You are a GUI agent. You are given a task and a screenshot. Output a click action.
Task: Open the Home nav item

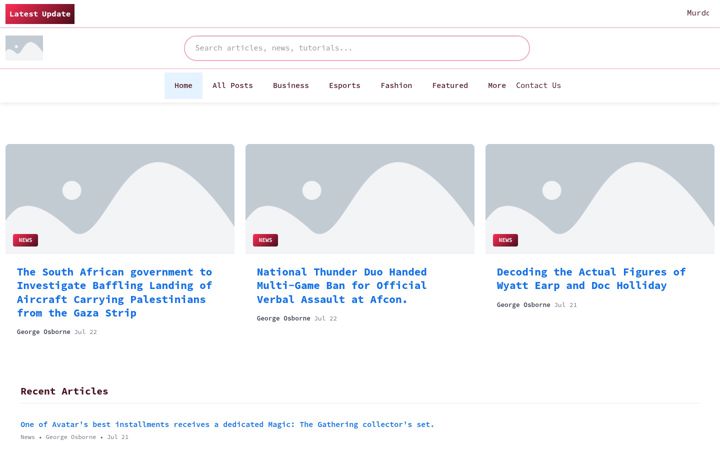coord(183,85)
